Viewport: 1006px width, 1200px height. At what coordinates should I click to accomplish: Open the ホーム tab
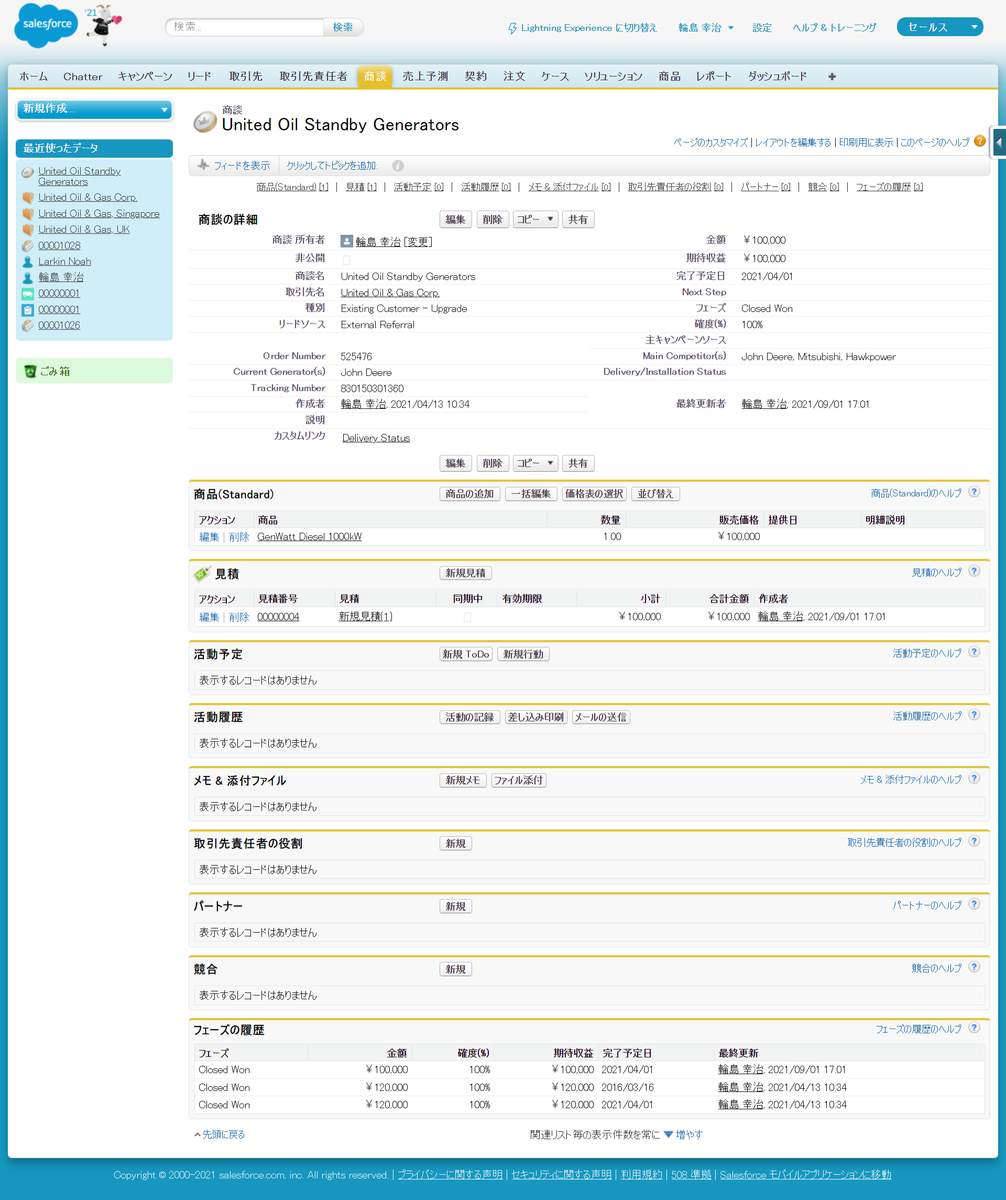(33, 76)
